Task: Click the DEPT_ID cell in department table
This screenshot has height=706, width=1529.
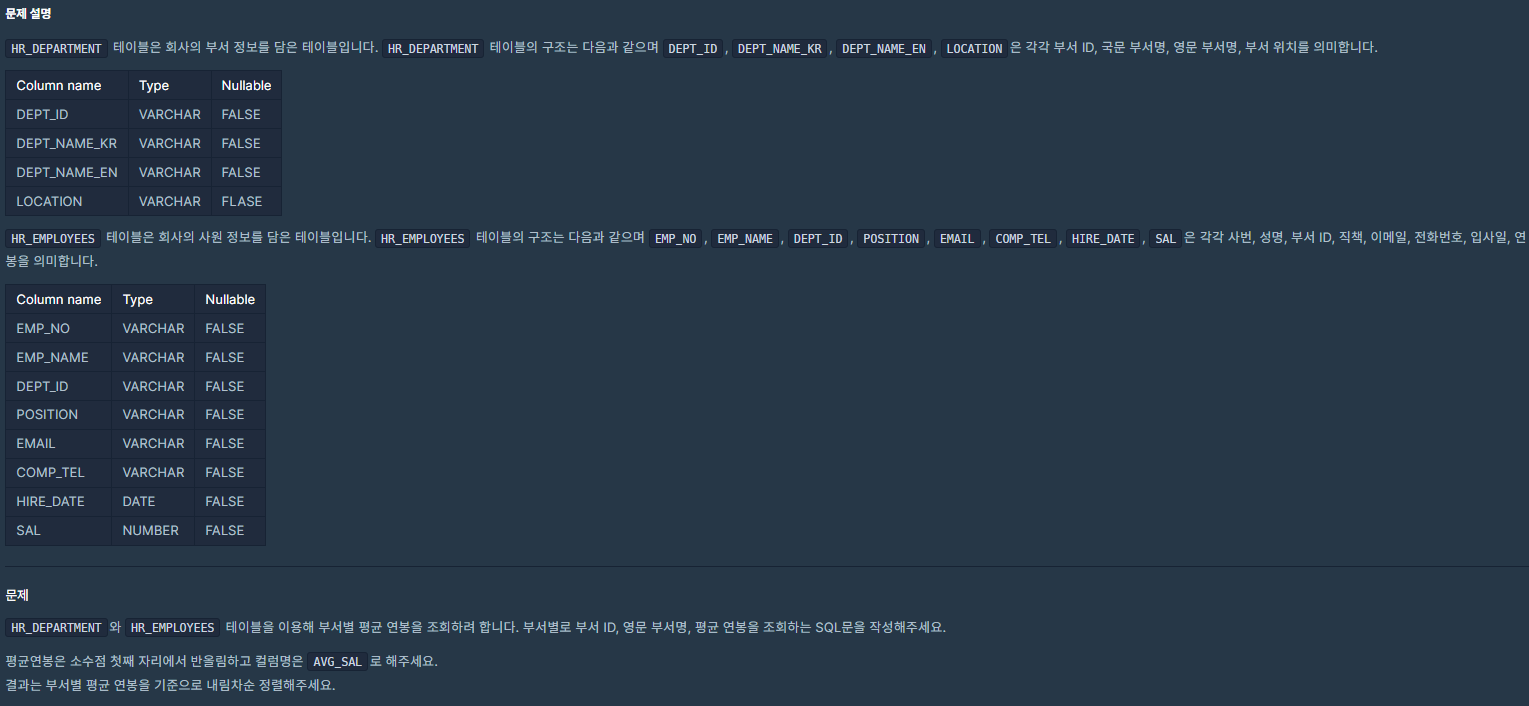Action: (x=67, y=114)
